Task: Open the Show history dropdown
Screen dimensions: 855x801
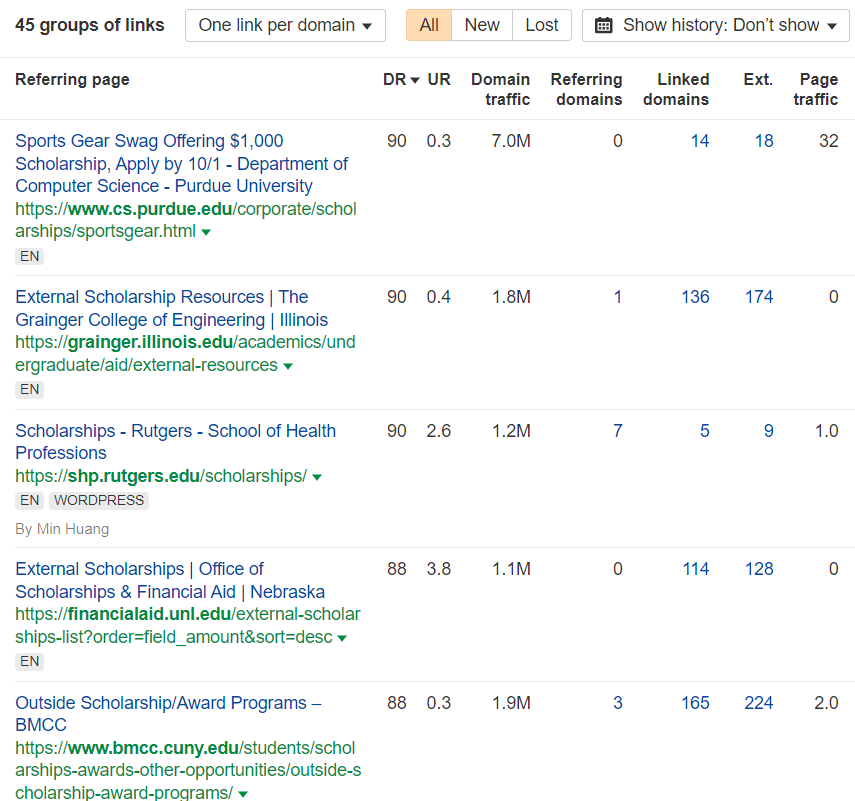Action: 715,25
